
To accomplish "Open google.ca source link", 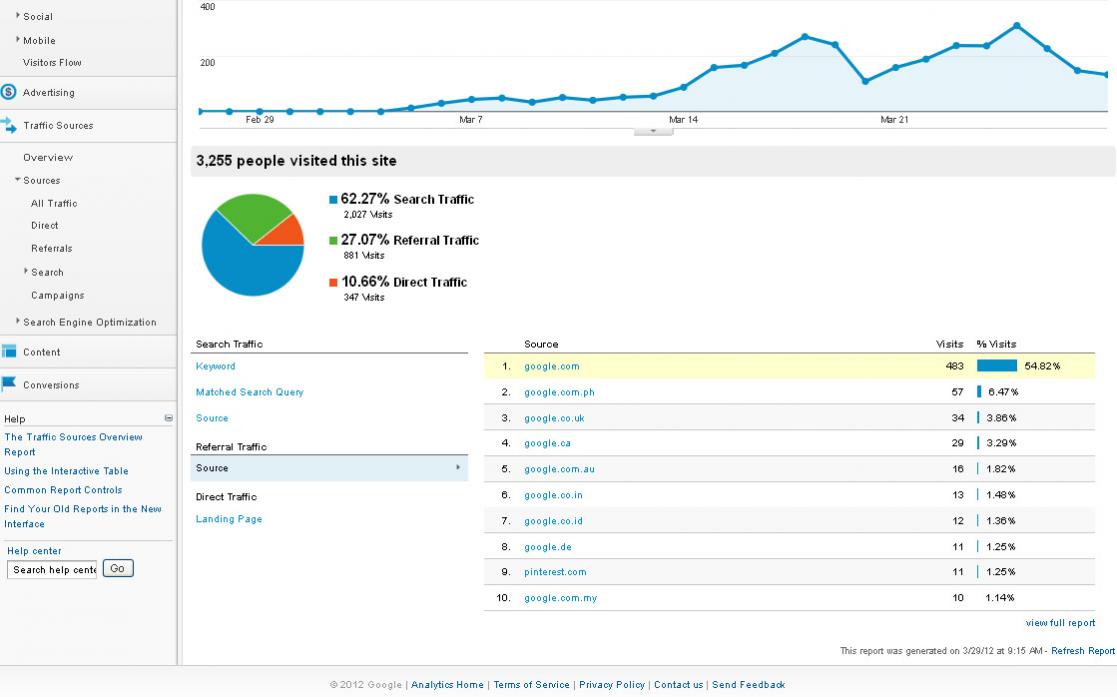I will coord(547,443).
